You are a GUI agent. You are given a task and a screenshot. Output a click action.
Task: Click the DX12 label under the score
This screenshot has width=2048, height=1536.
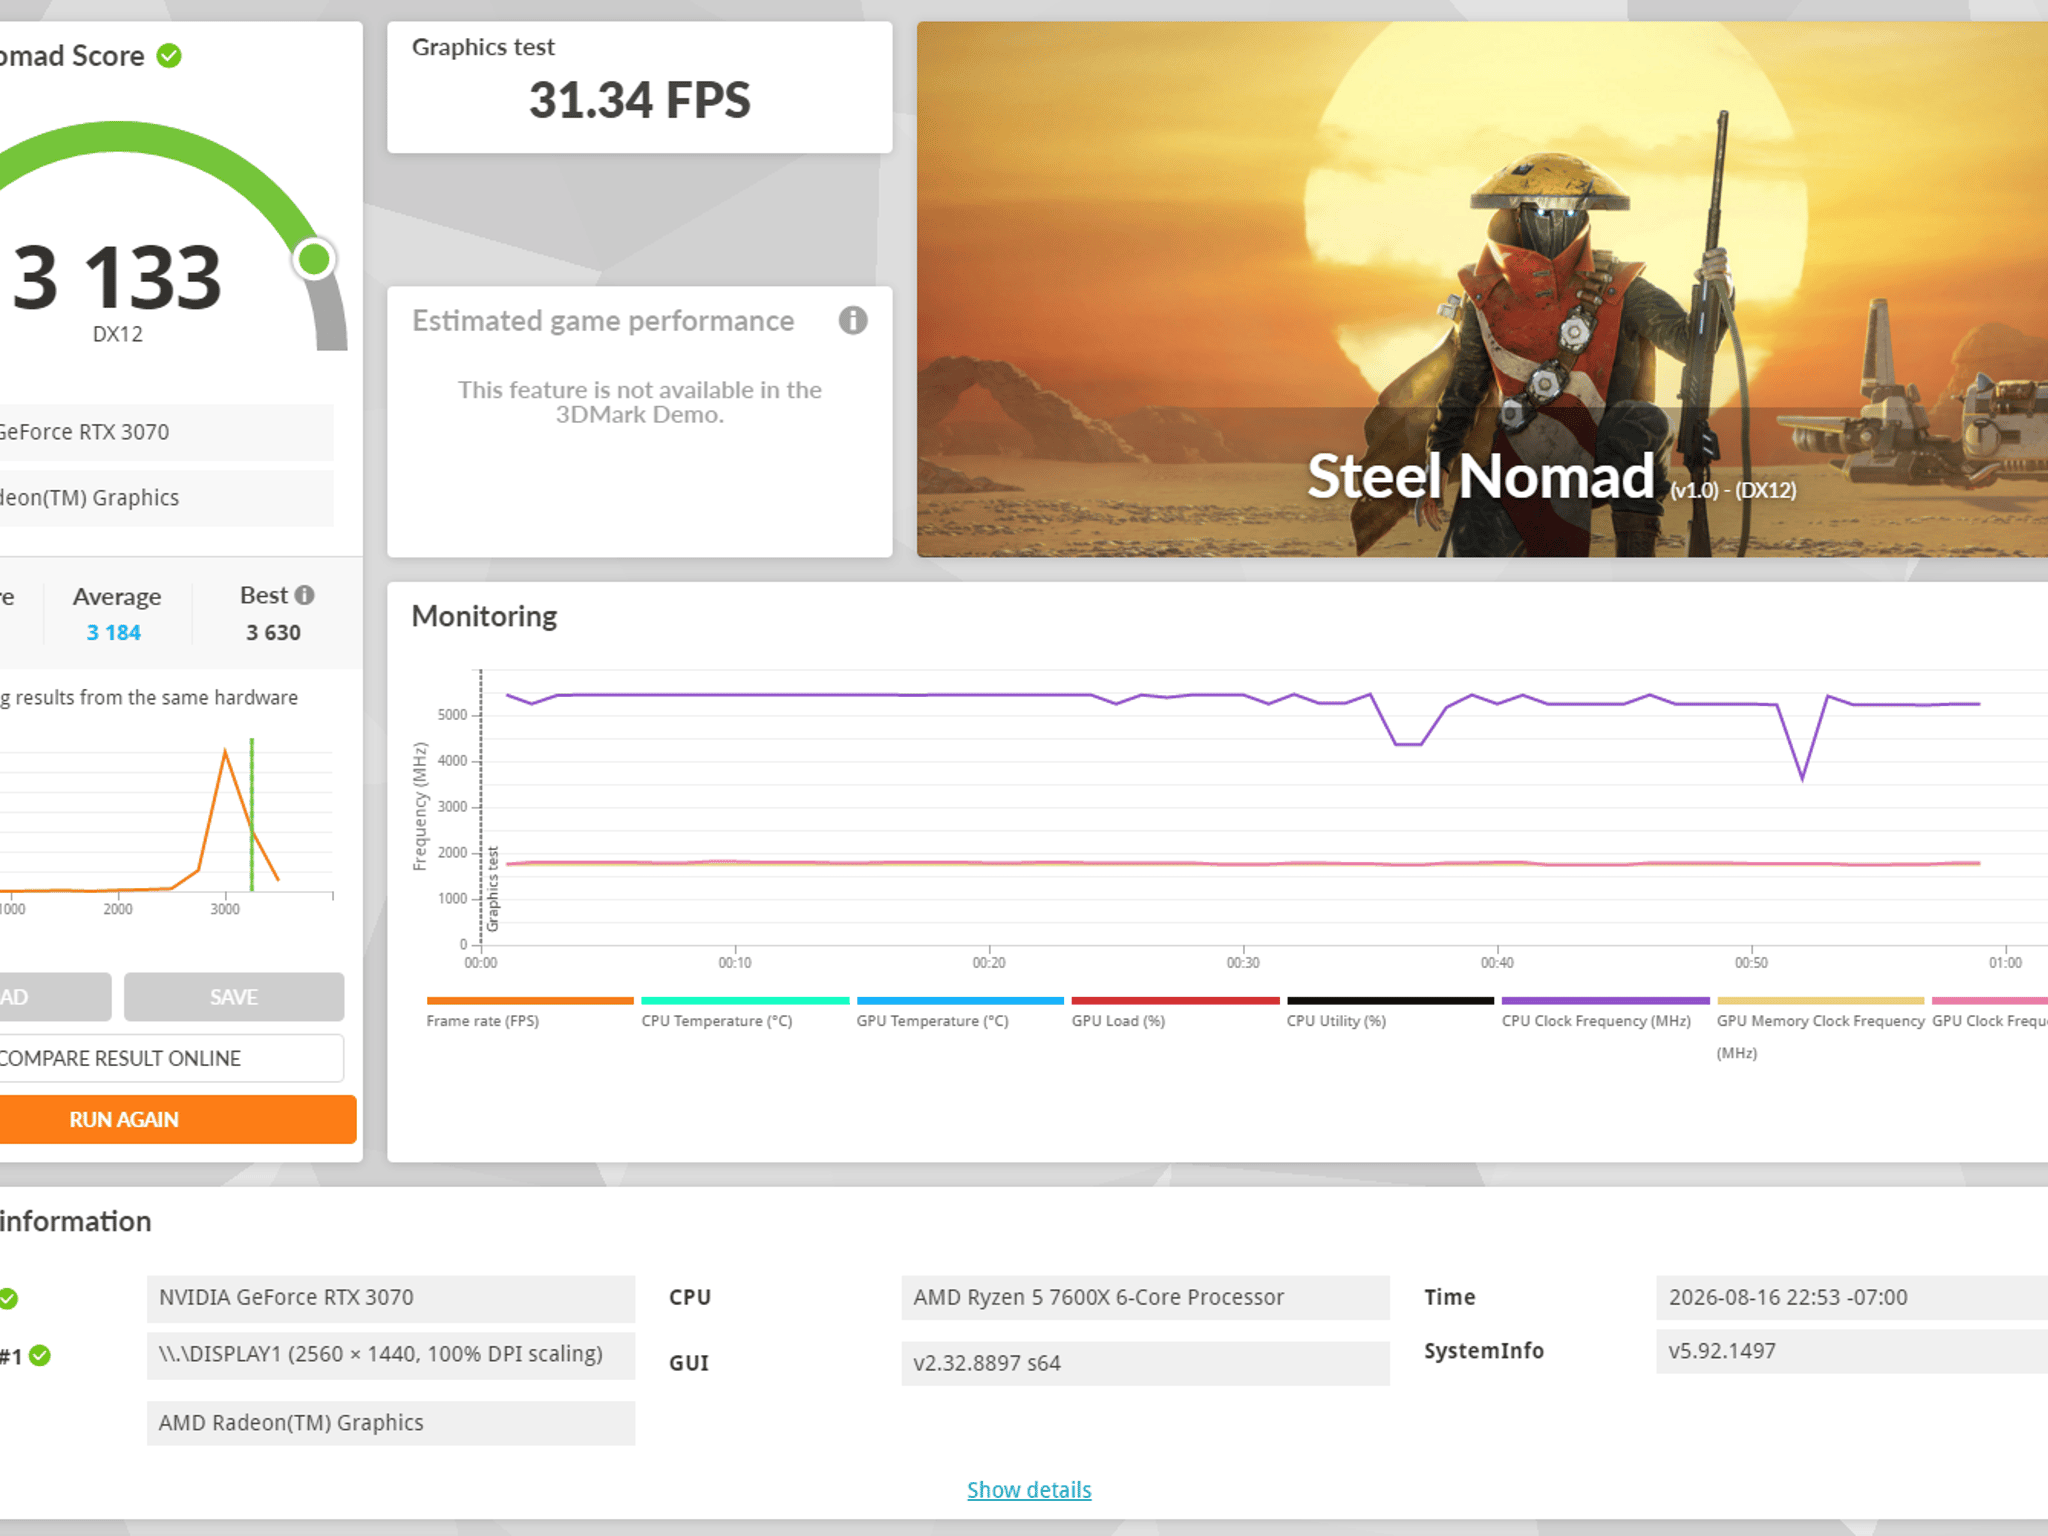[x=118, y=334]
